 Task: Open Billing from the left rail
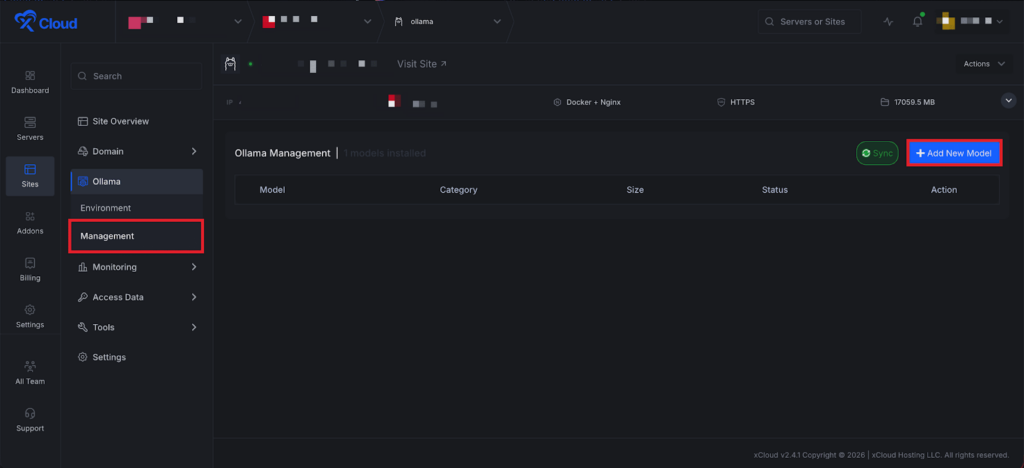click(29, 264)
